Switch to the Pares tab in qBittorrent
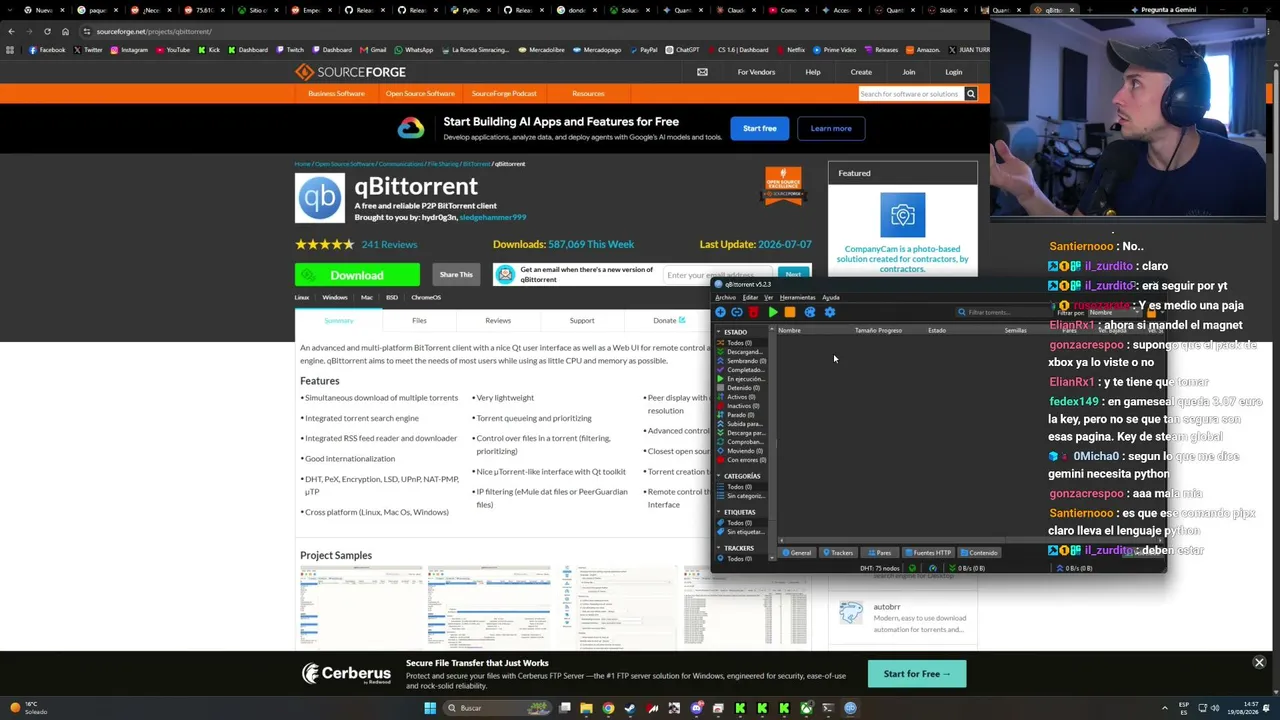1280x720 pixels. pos(879,553)
